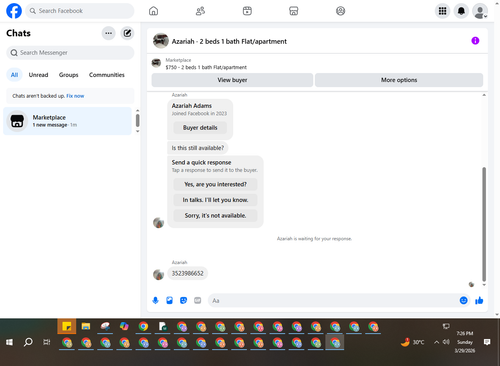The height and width of the screenshot is (366, 500).
Task: Open the 30°C weather widget
Action: (x=413, y=342)
